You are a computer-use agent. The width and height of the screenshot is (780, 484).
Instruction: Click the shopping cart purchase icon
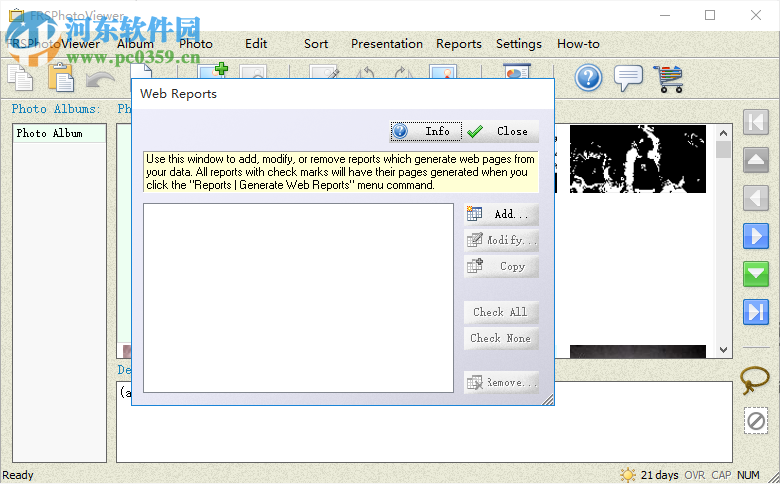tap(669, 79)
